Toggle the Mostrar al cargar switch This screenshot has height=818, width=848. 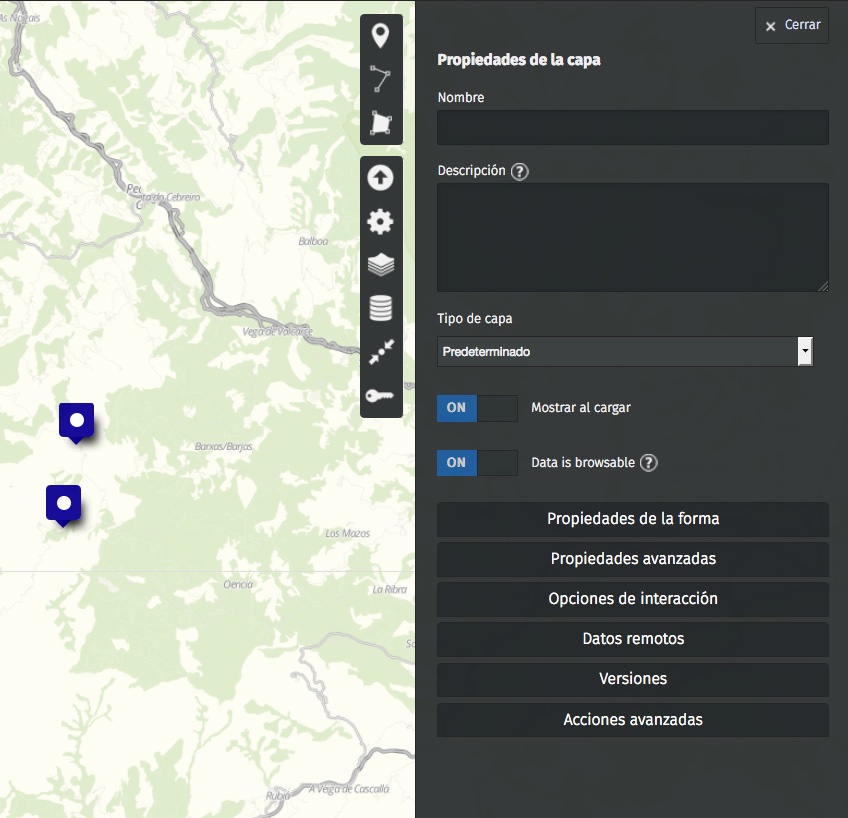(477, 408)
